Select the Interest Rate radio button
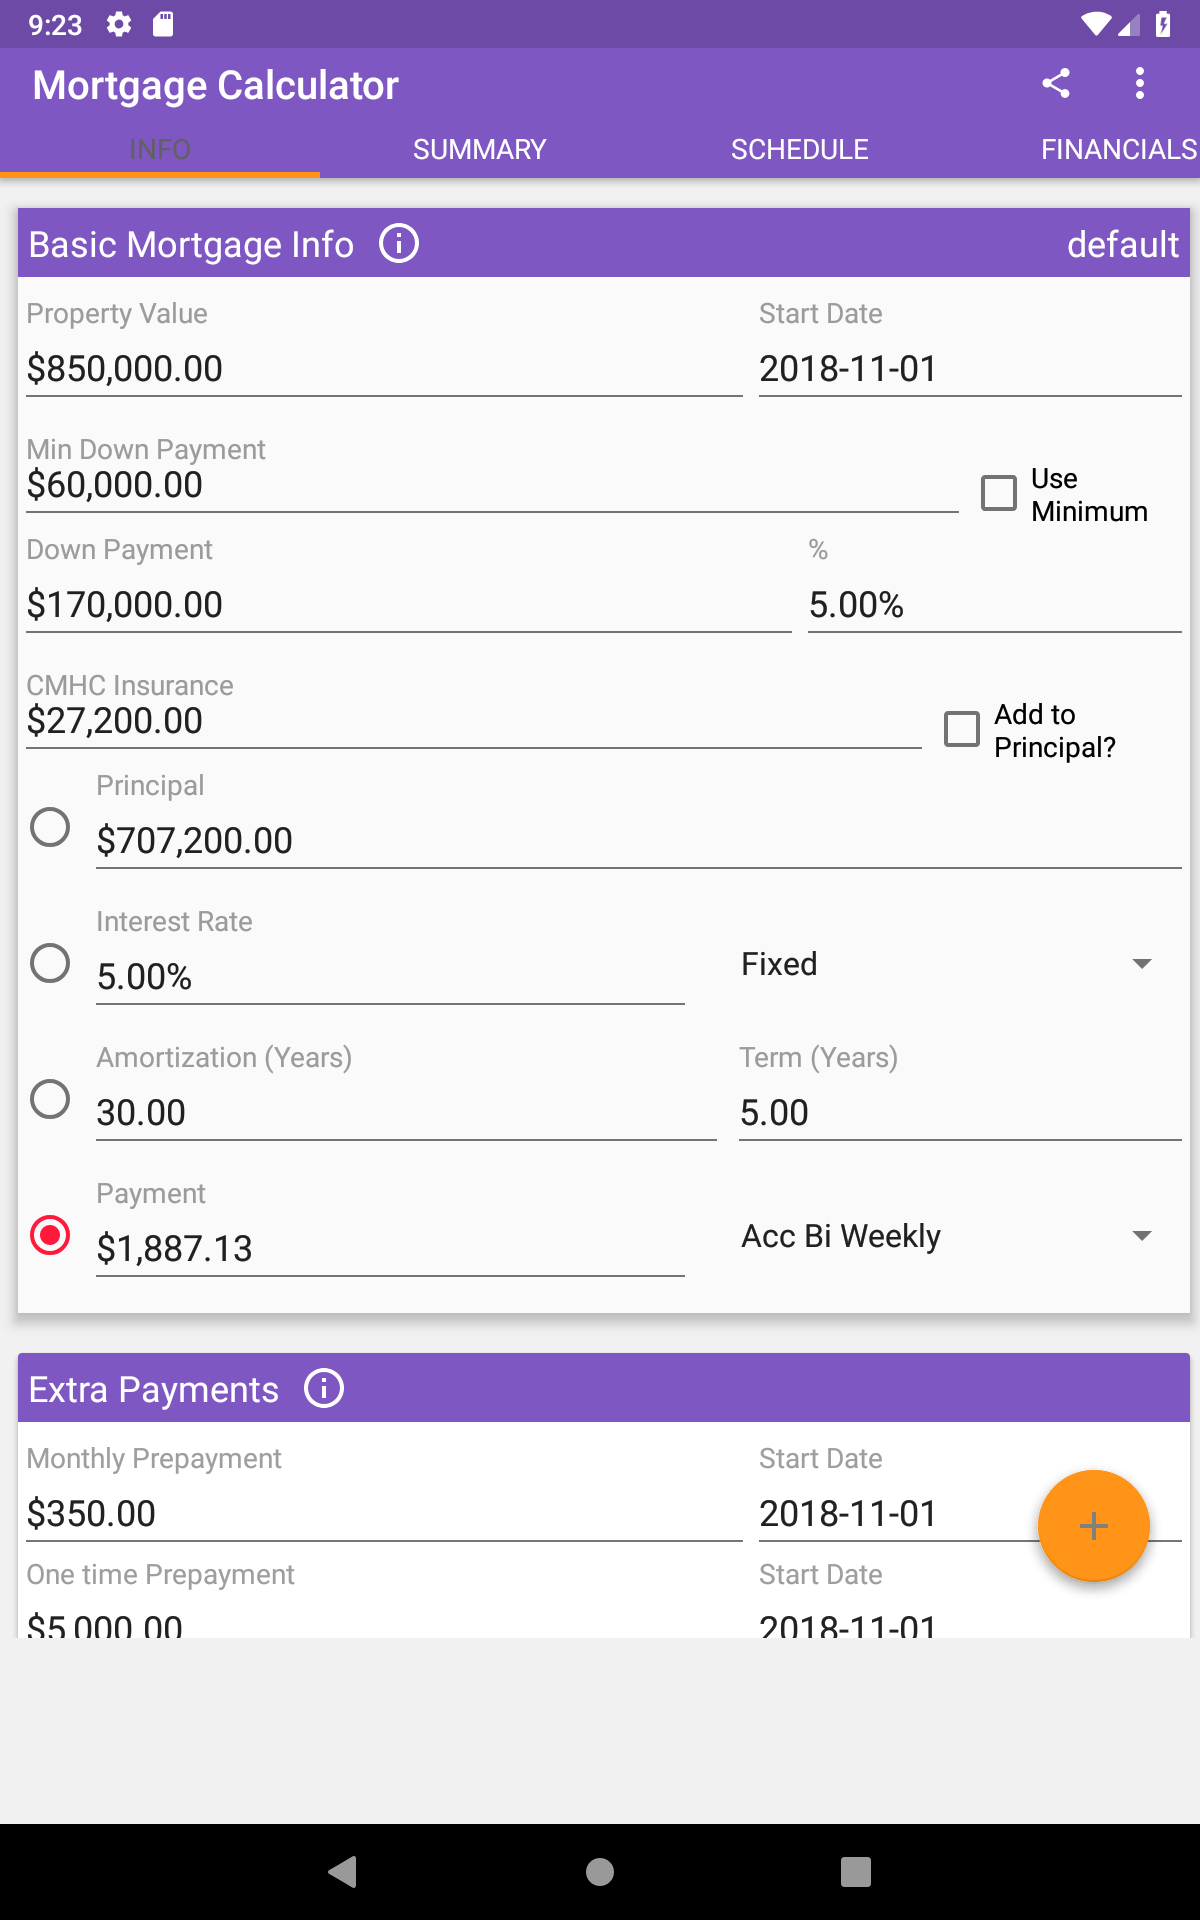 50,963
